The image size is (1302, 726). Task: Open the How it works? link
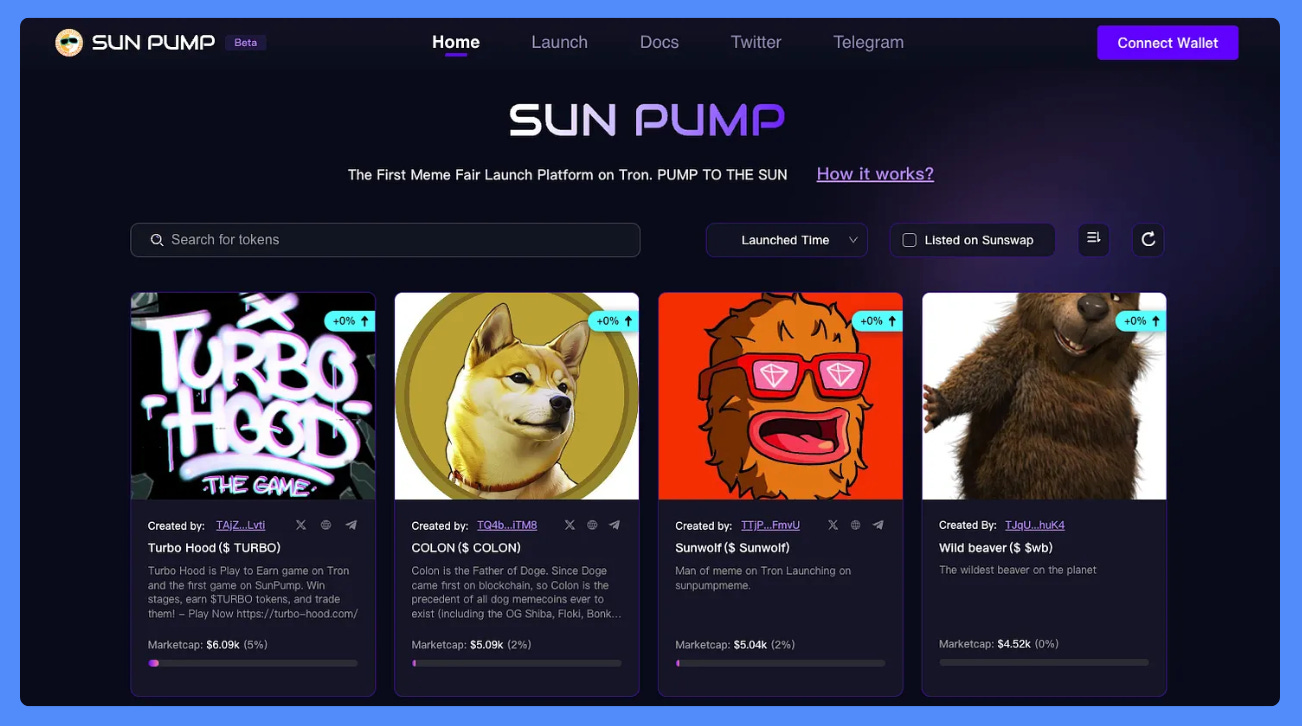pos(875,174)
